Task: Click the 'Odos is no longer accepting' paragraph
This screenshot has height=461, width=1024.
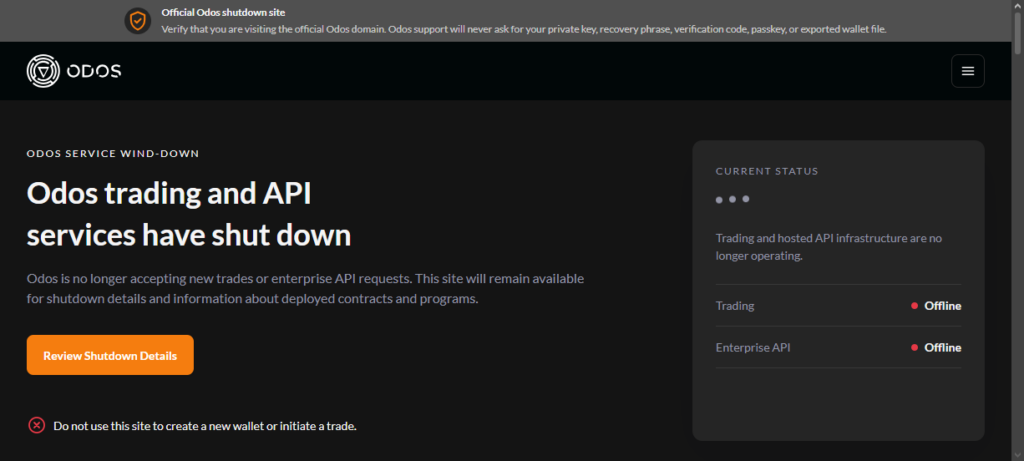Action: click(306, 289)
